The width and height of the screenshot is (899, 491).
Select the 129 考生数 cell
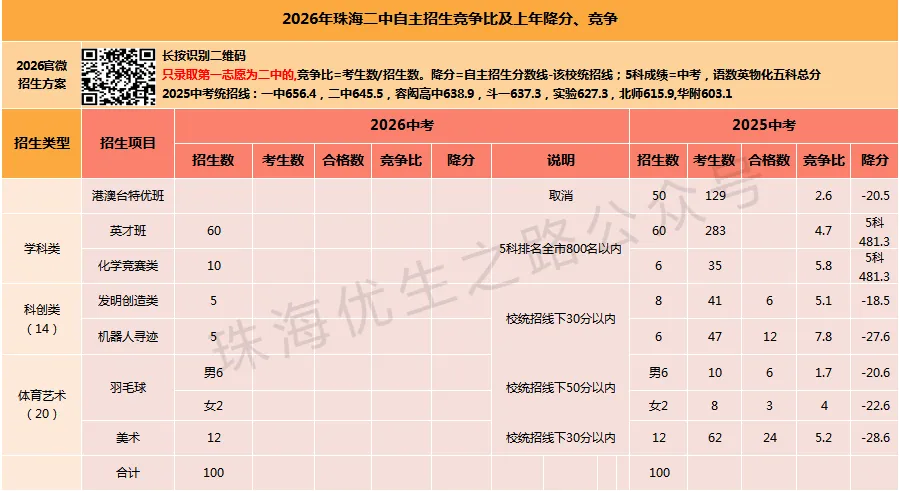pyautogui.click(x=715, y=196)
